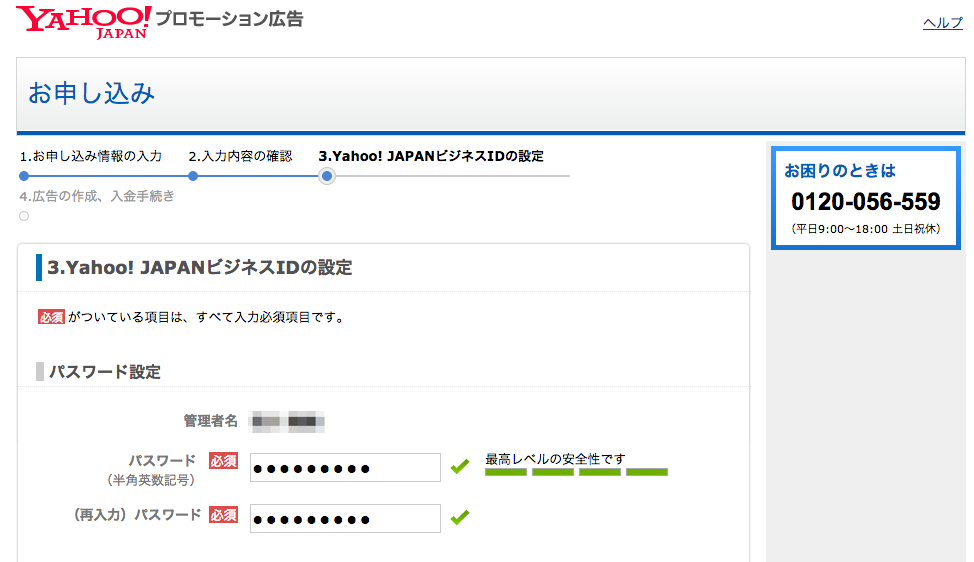This screenshot has height=562, width=974.
Task: Click the 必須 badge in the instruction sentence
Action: tap(52, 317)
